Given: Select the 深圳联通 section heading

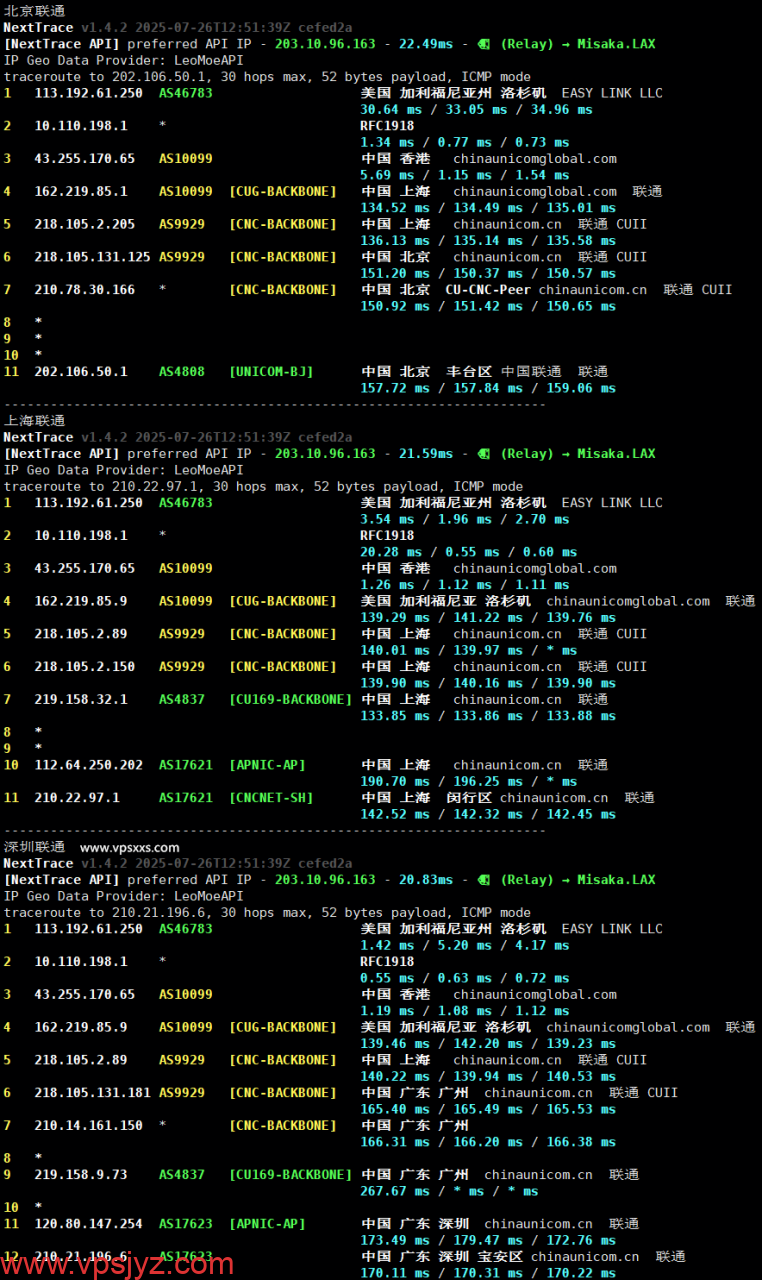Looking at the screenshot, I should pyautogui.click(x=34, y=847).
